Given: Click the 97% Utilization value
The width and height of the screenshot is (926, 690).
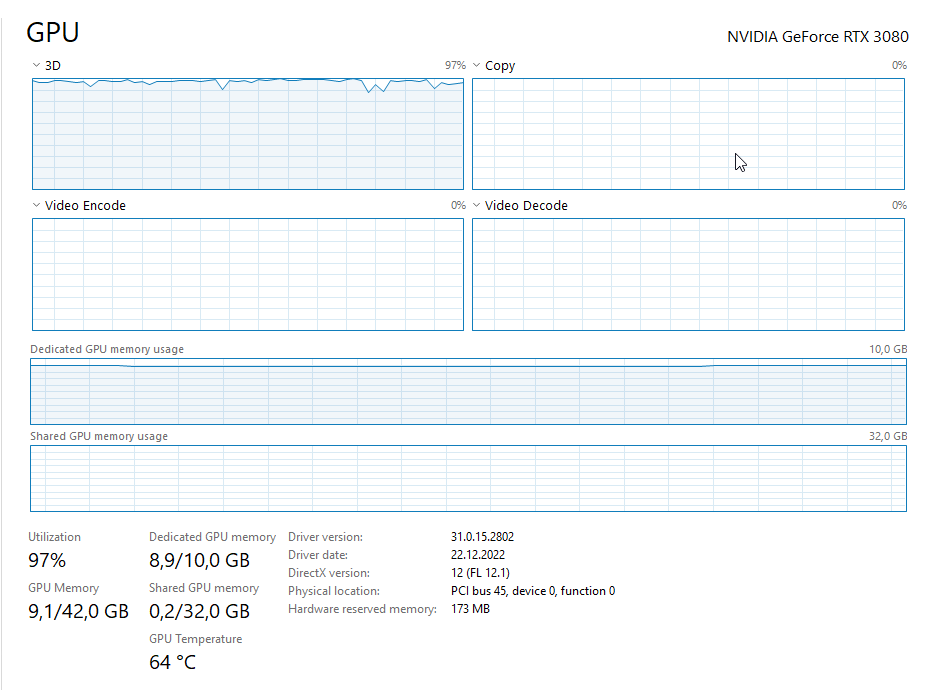Looking at the screenshot, I should click(x=47, y=560).
